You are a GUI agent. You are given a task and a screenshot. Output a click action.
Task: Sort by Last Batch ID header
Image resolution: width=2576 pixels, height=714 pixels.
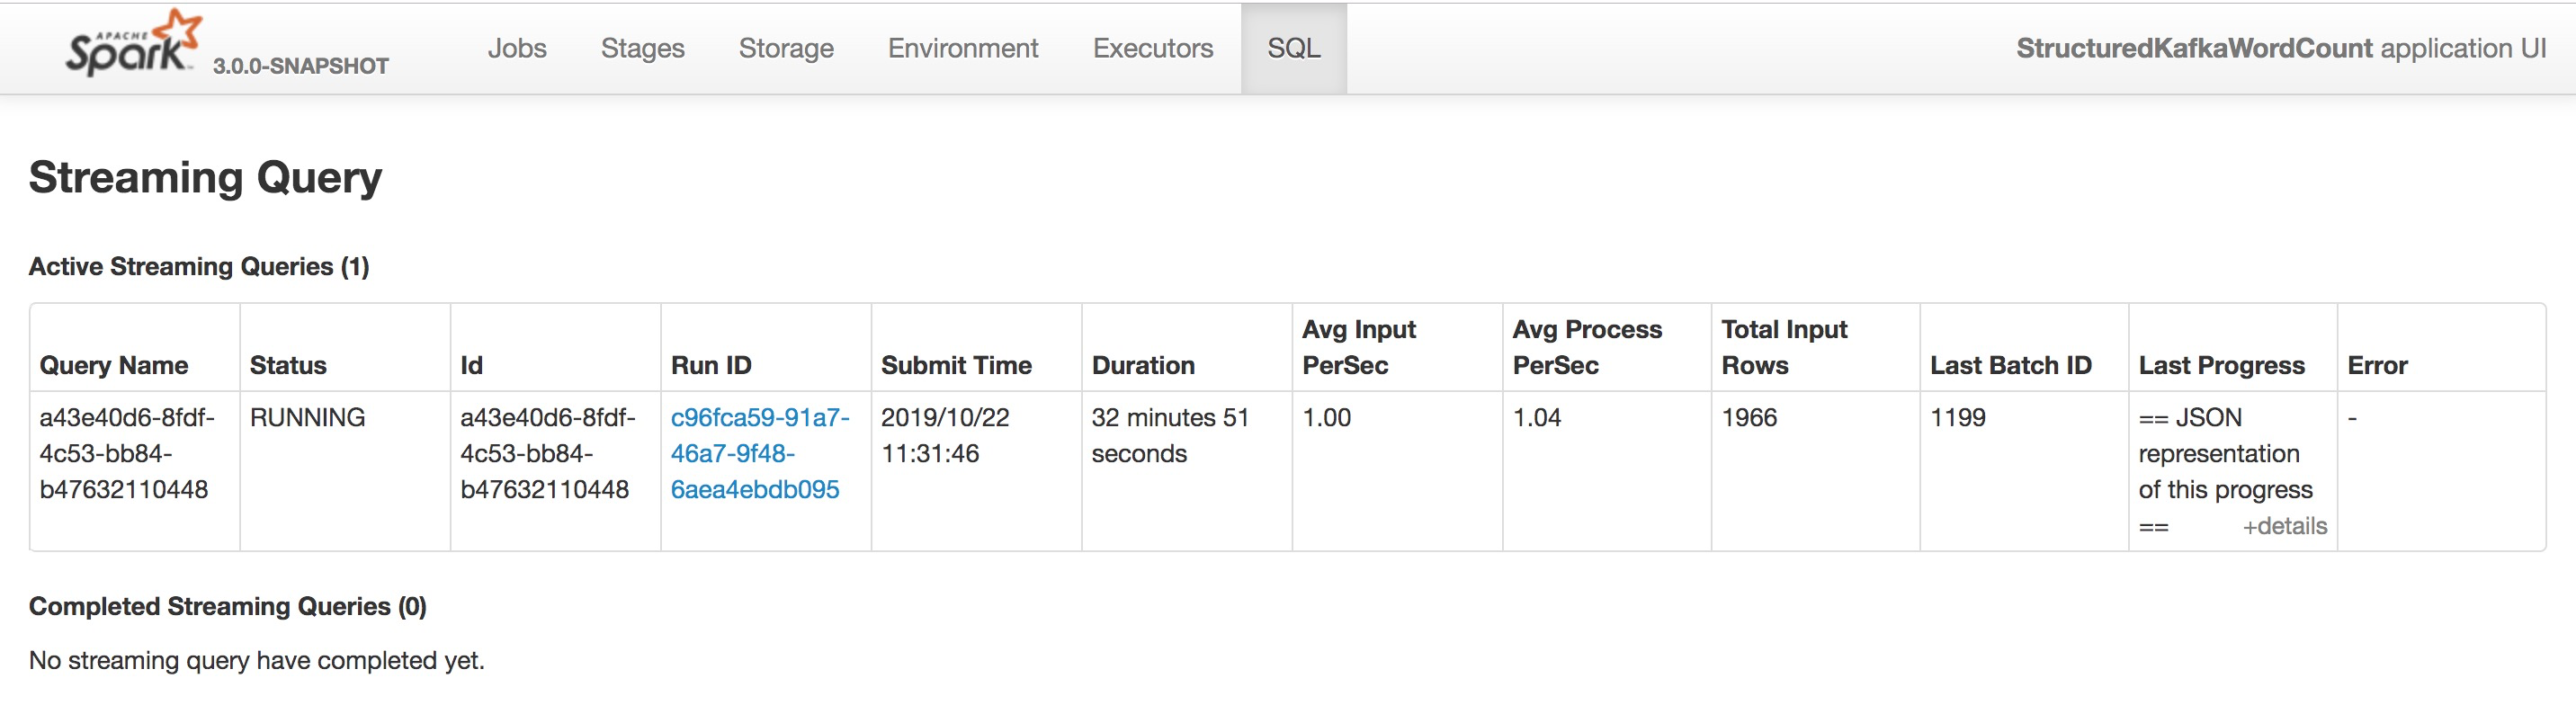click(x=2010, y=365)
